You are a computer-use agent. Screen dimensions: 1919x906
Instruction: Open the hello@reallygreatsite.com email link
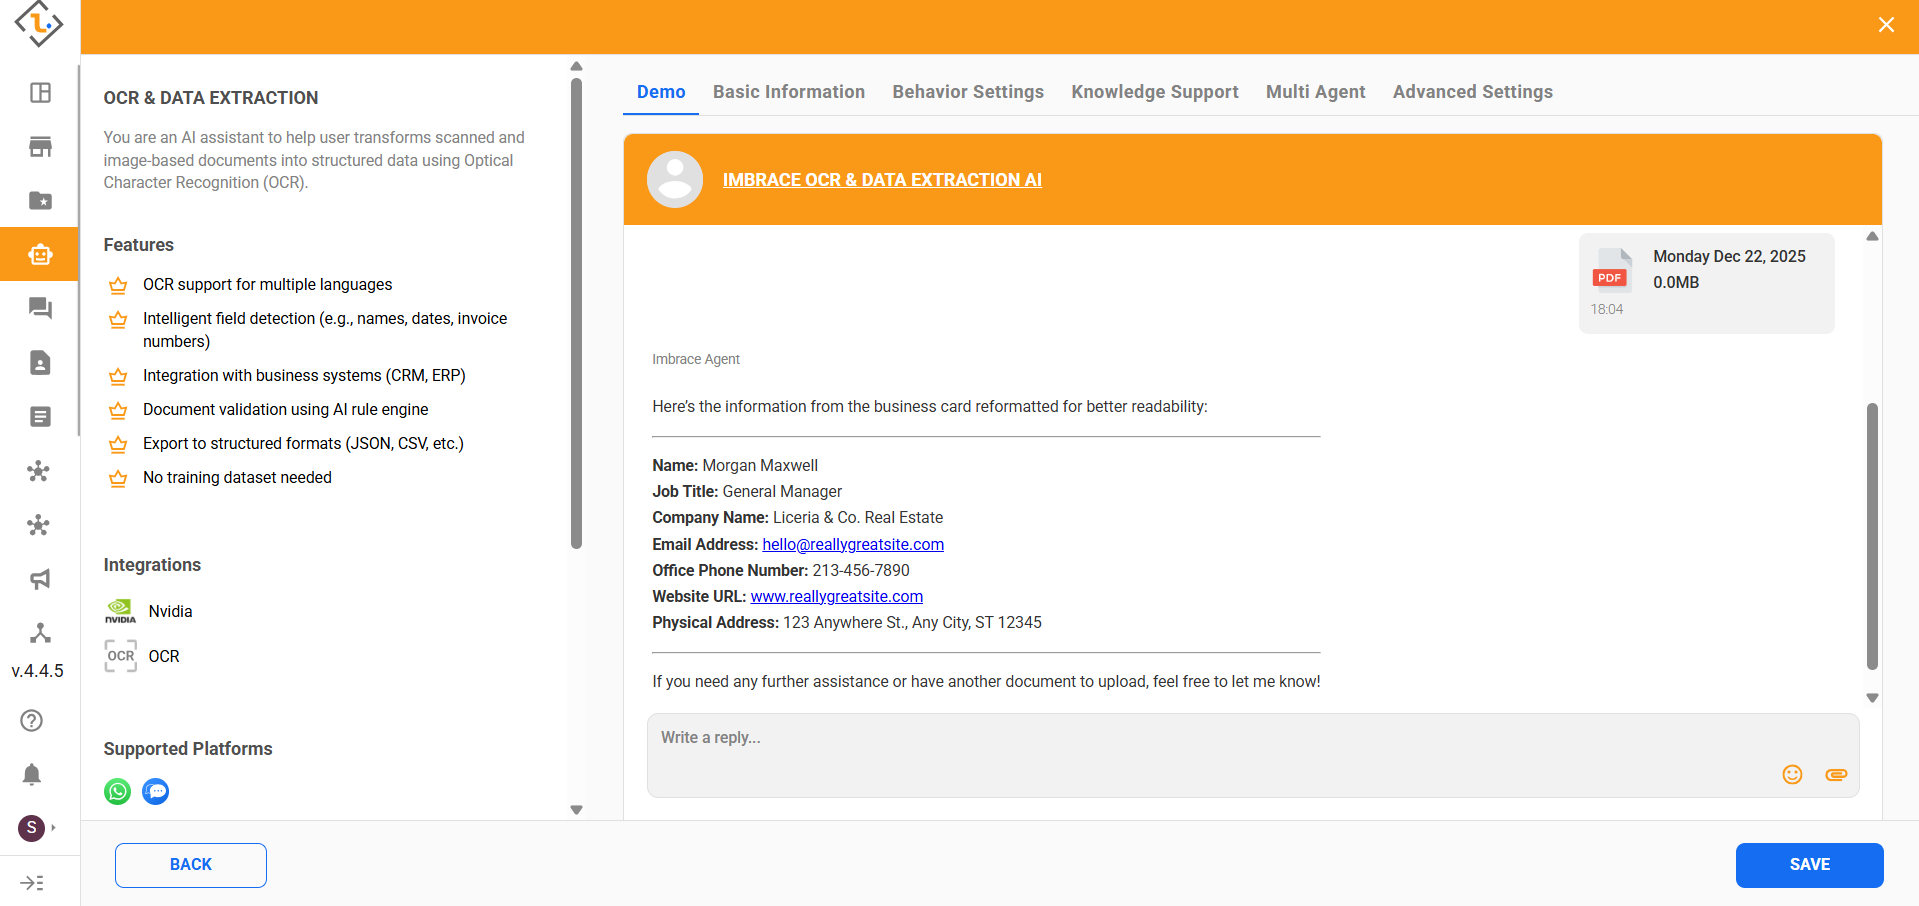point(852,544)
